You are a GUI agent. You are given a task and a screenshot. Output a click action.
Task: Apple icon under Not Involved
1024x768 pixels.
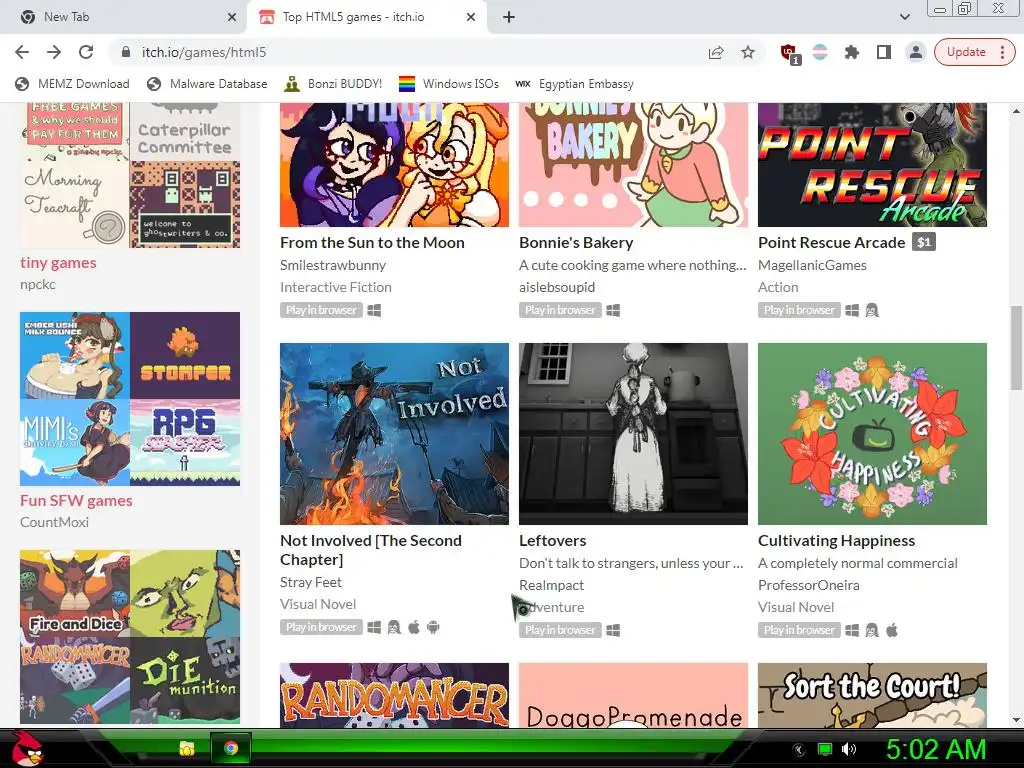pyautogui.click(x=414, y=628)
